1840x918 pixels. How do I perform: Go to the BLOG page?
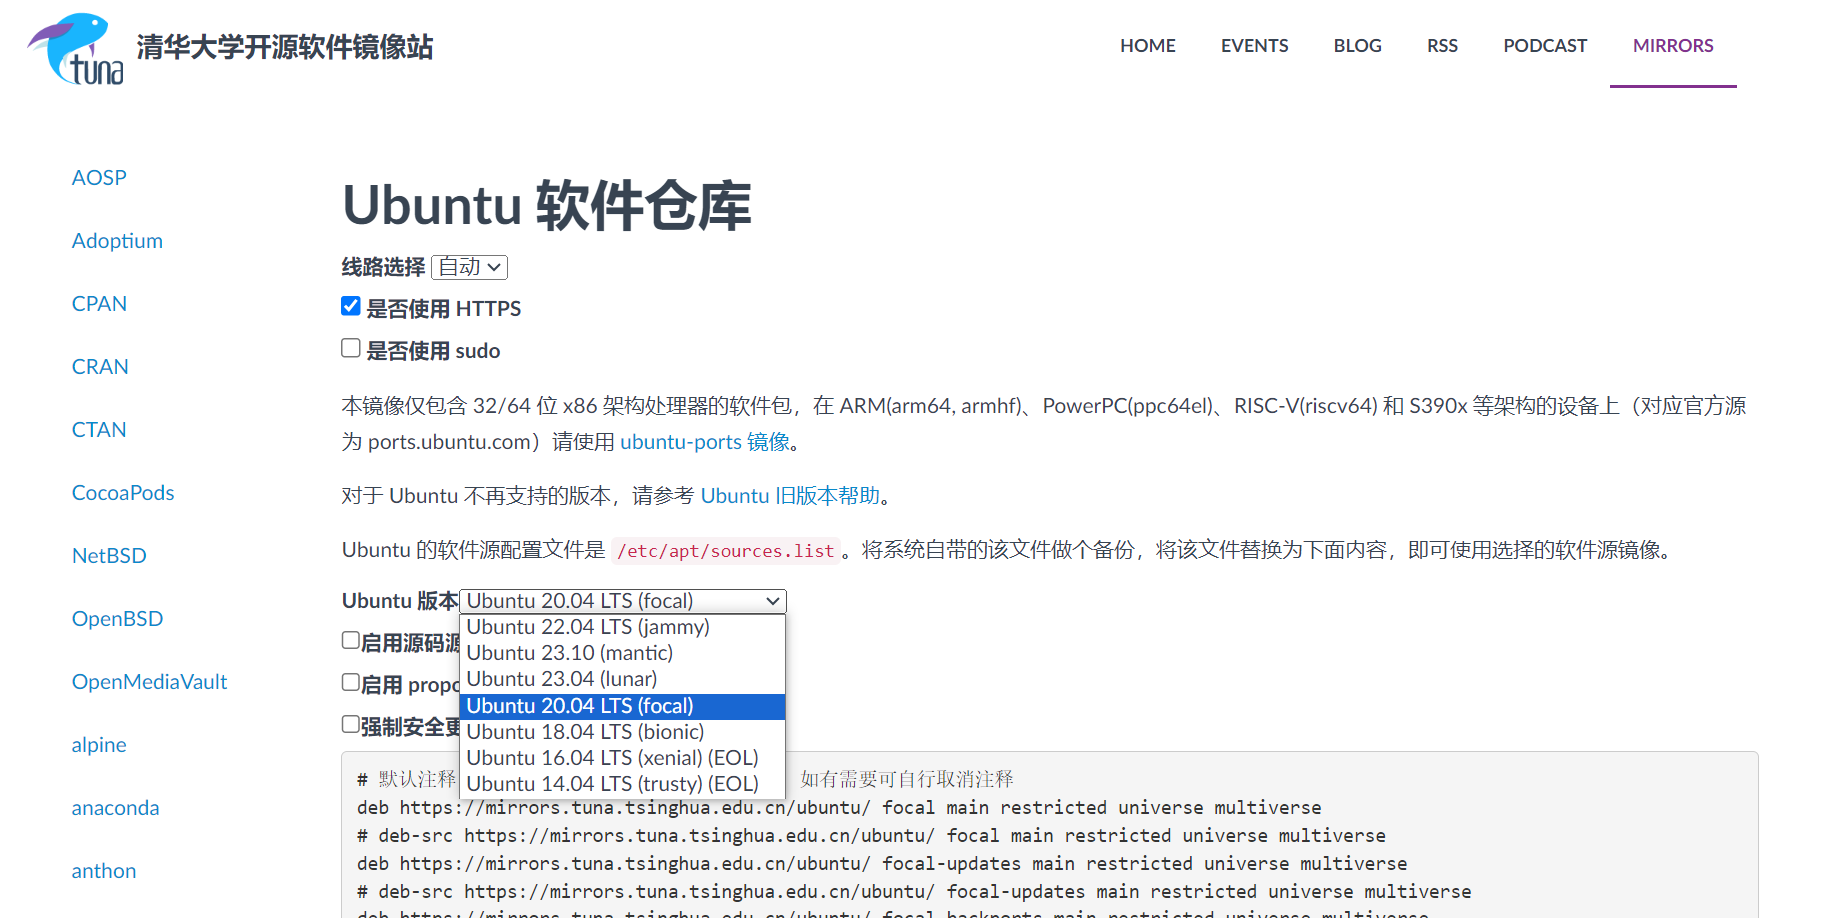tap(1357, 46)
